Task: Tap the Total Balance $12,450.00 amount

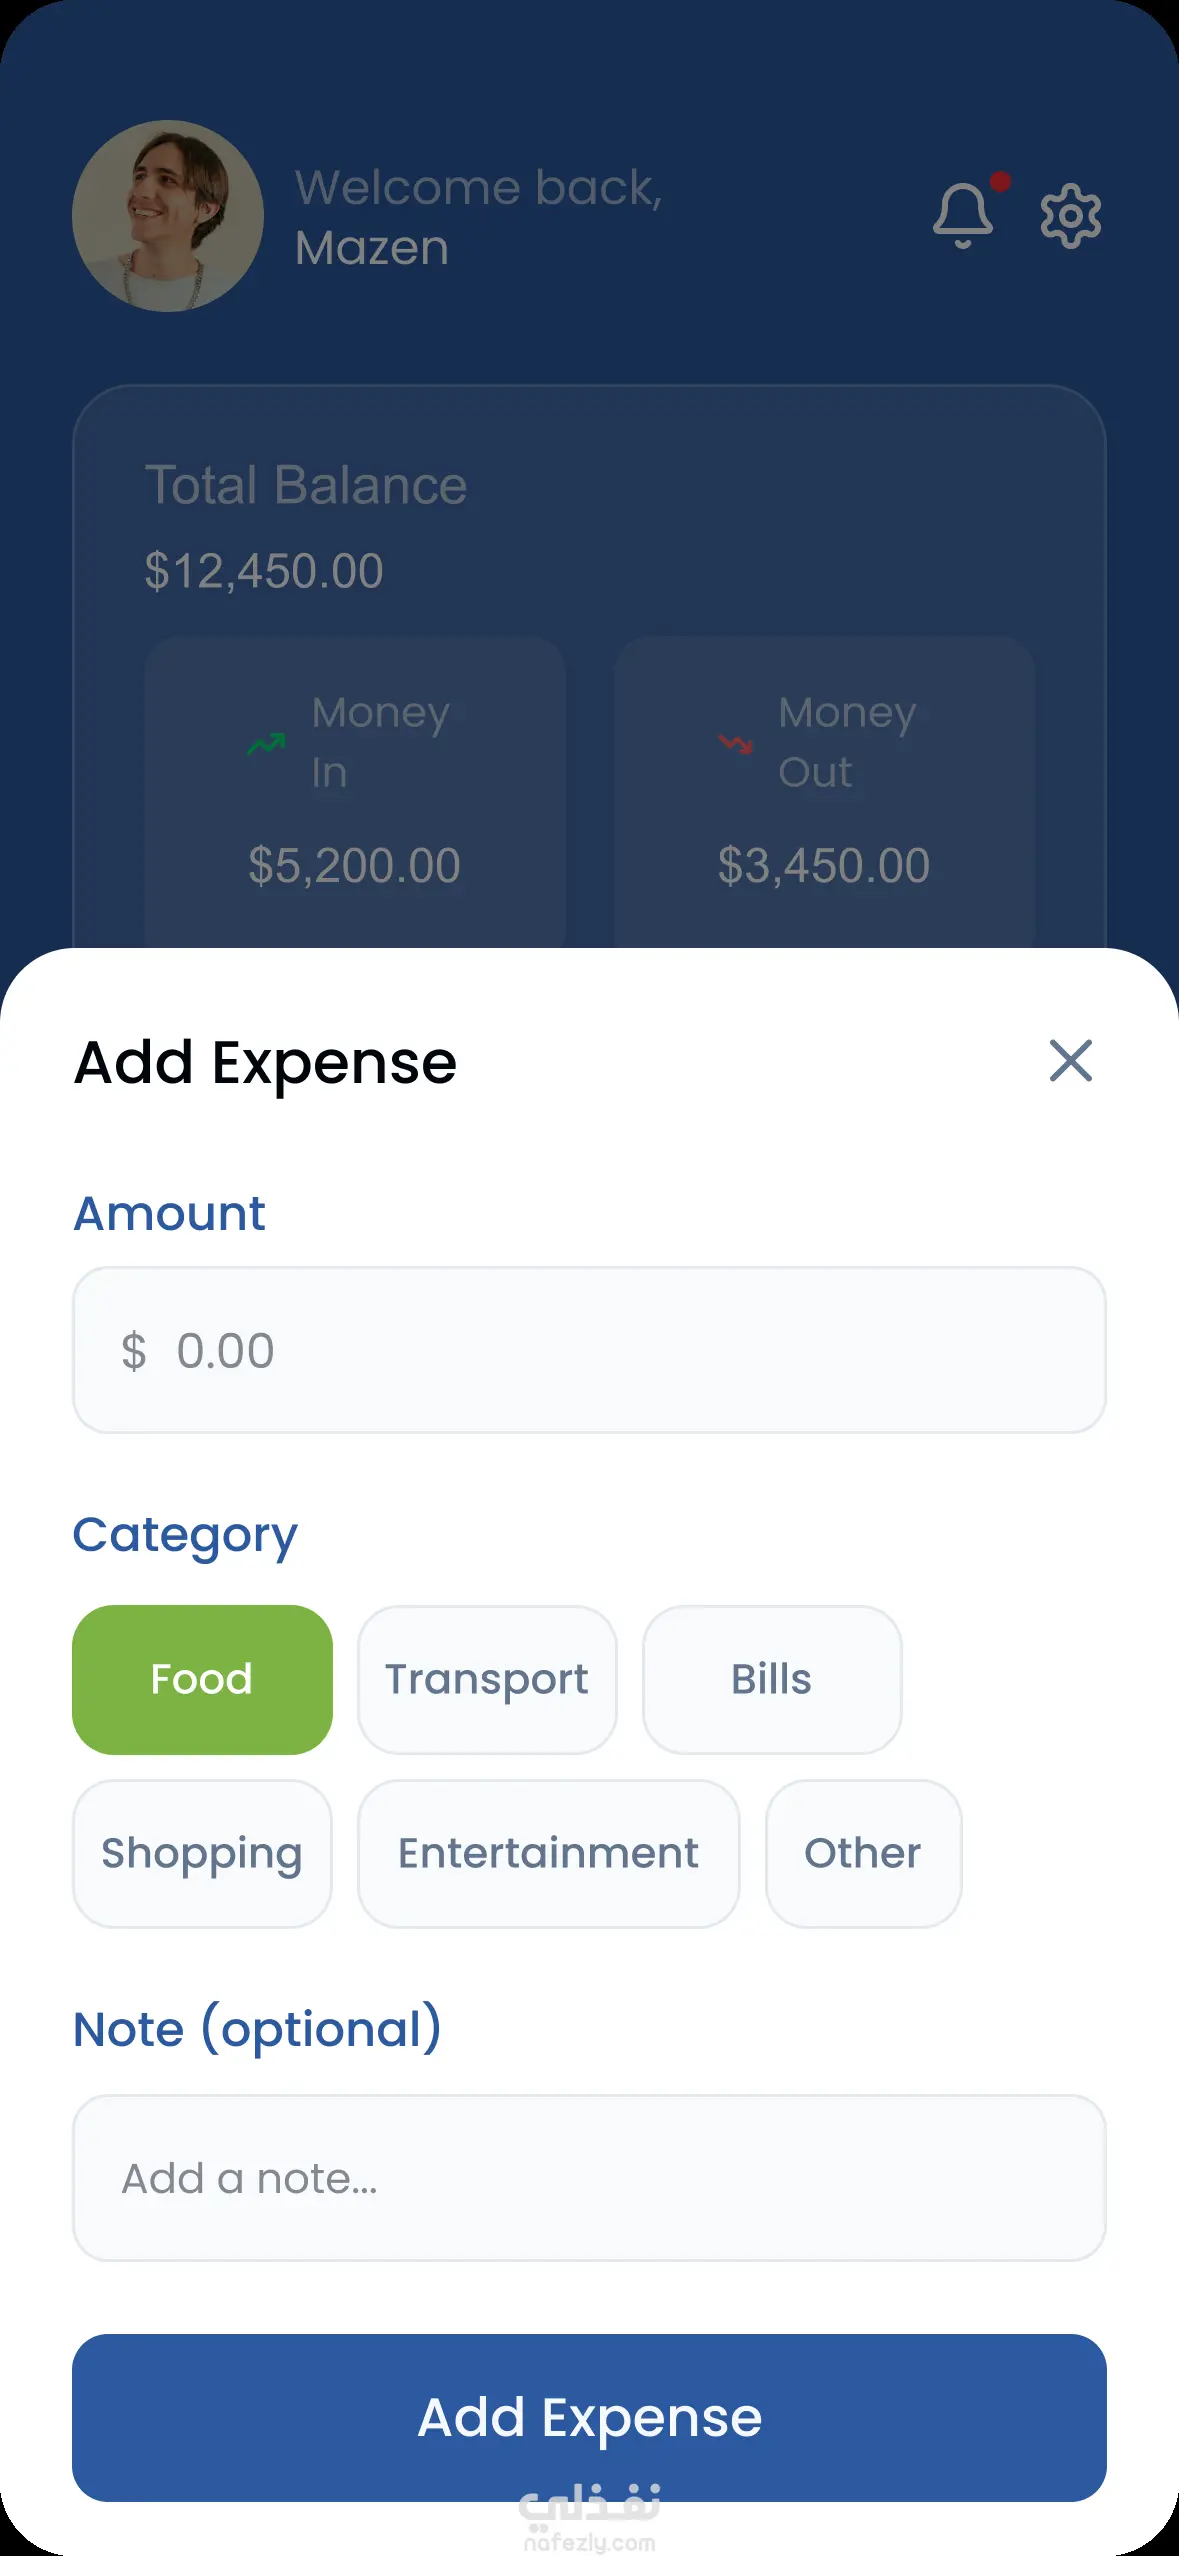Action: (x=264, y=571)
